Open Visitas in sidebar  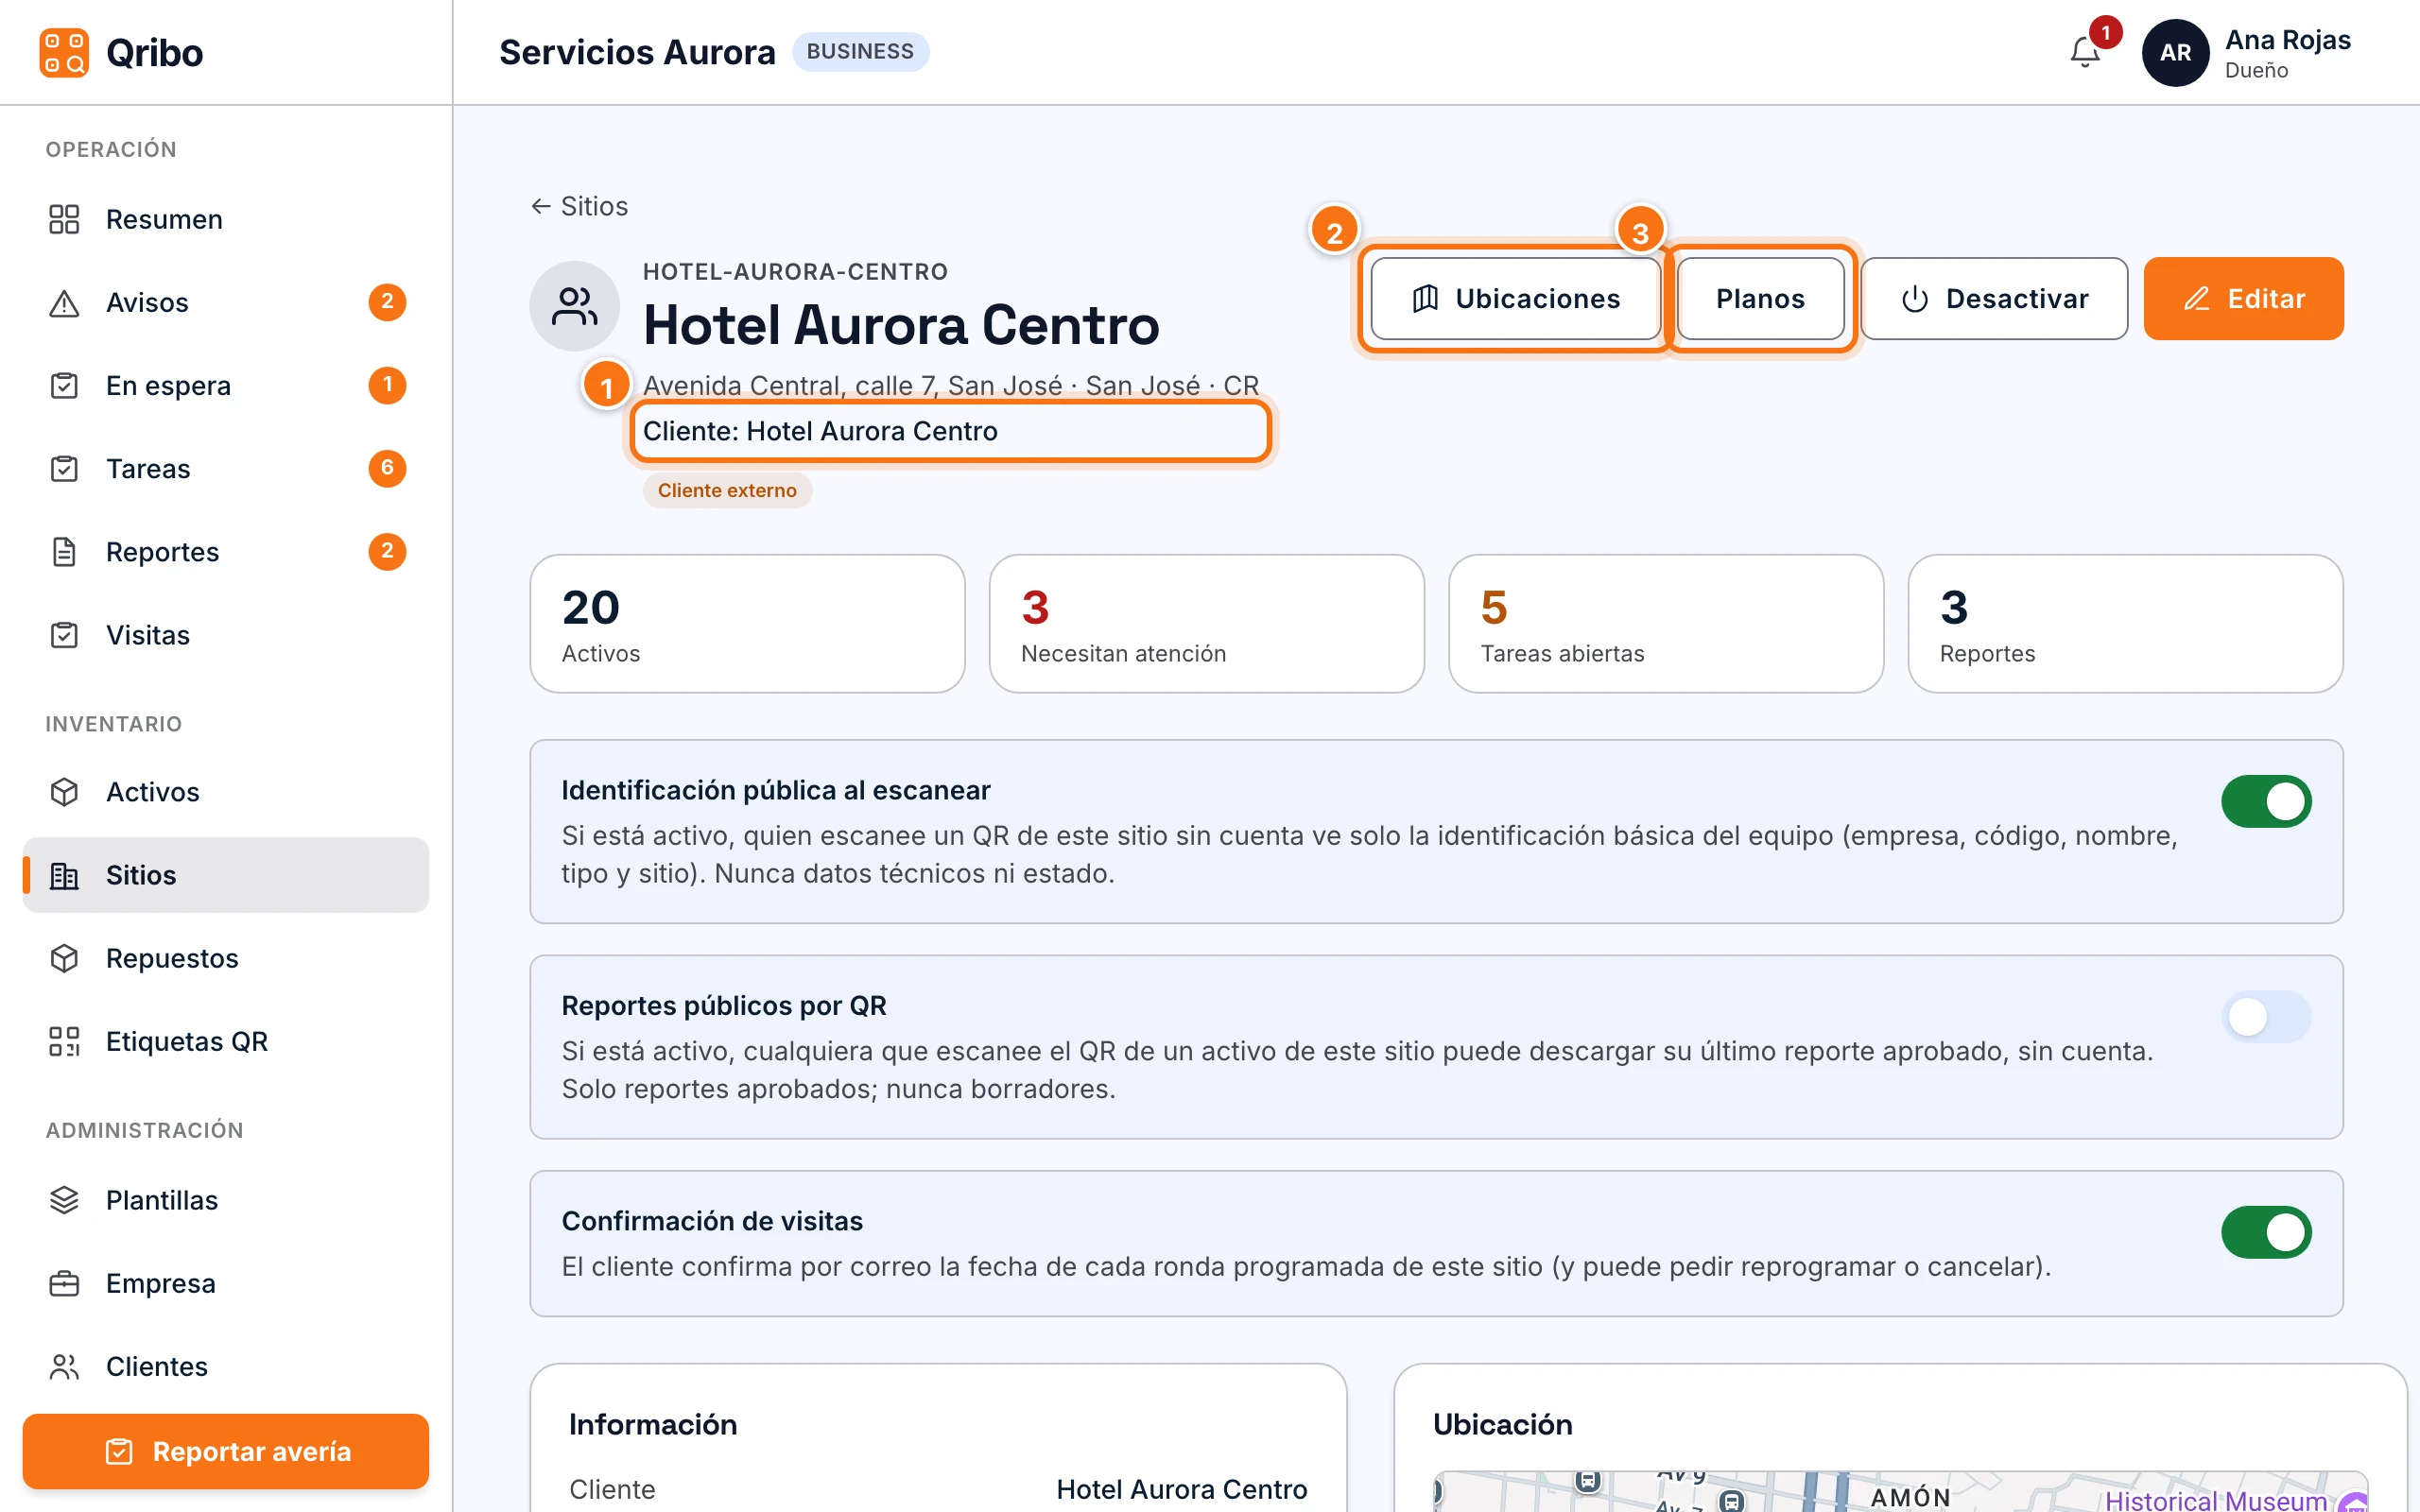(226, 635)
